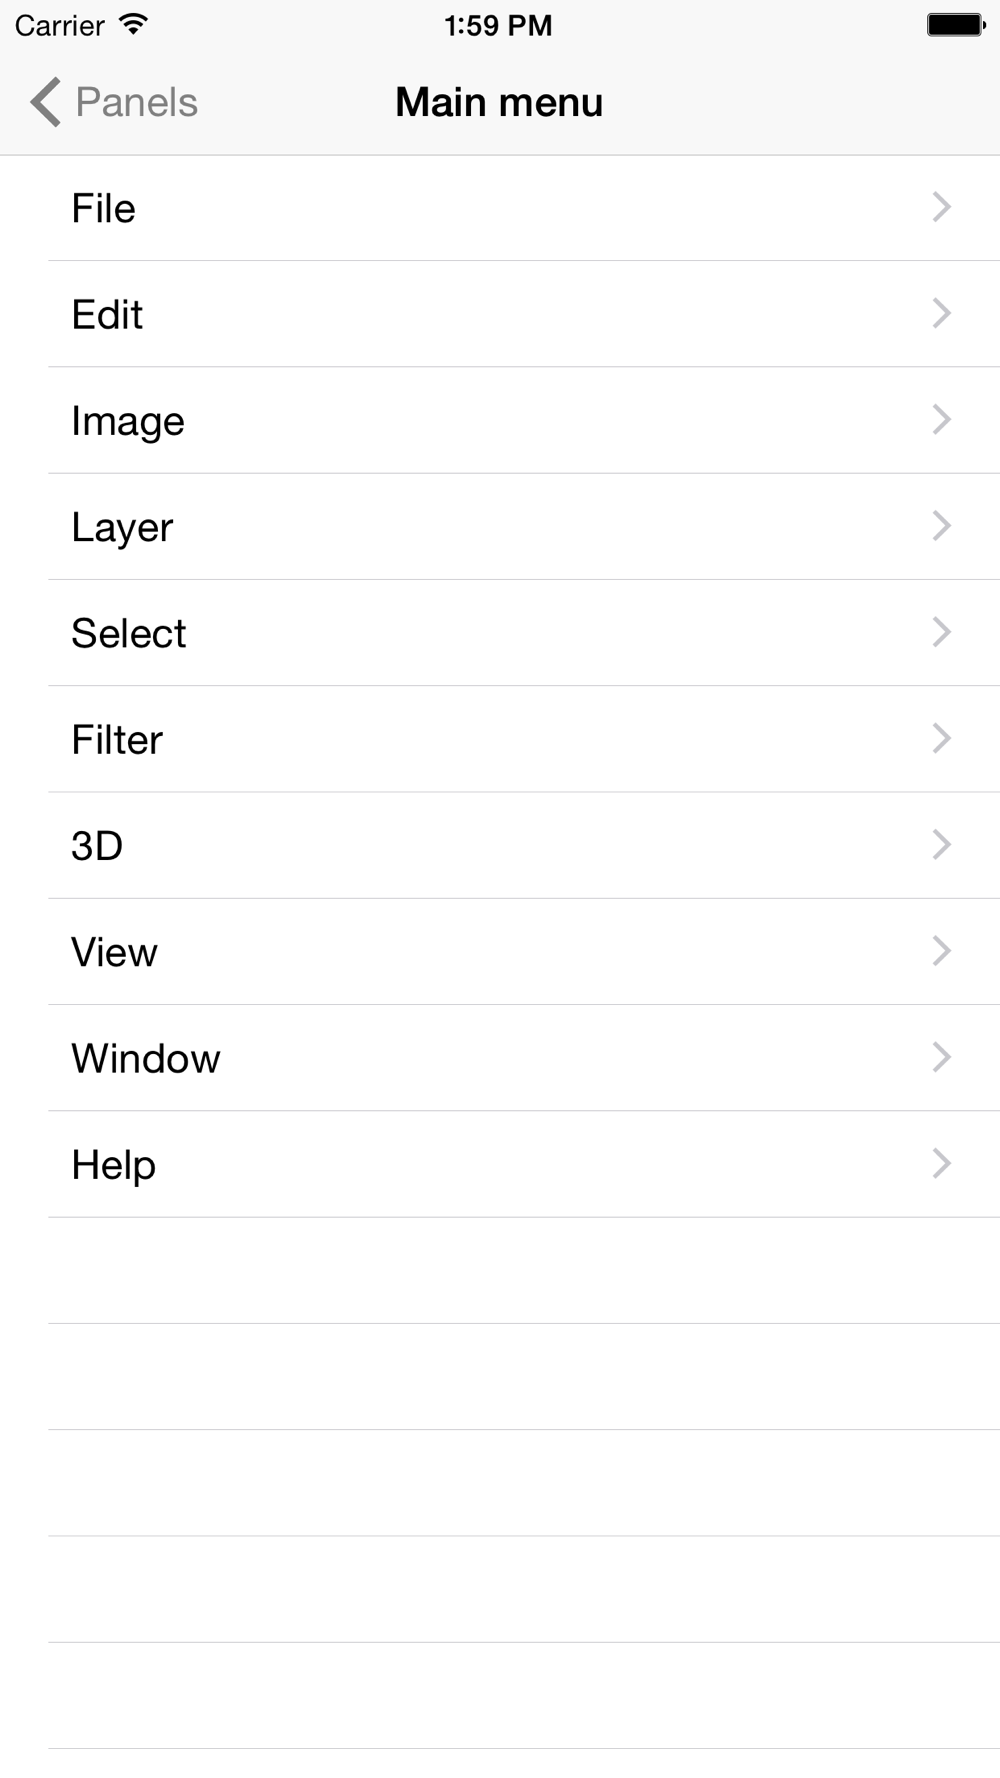Open the Filter menu
The width and height of the screenshot is (1000, 1778).
coord(500,739)
